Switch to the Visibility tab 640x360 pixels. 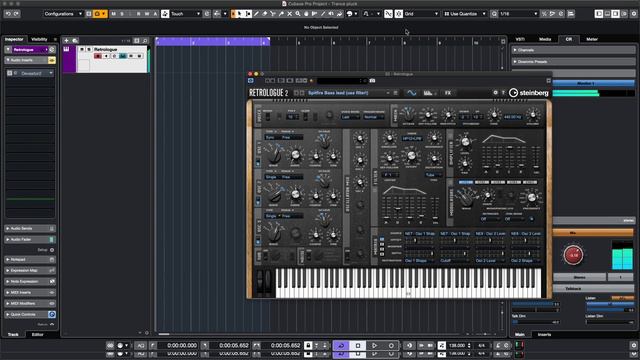pos(39,39)
